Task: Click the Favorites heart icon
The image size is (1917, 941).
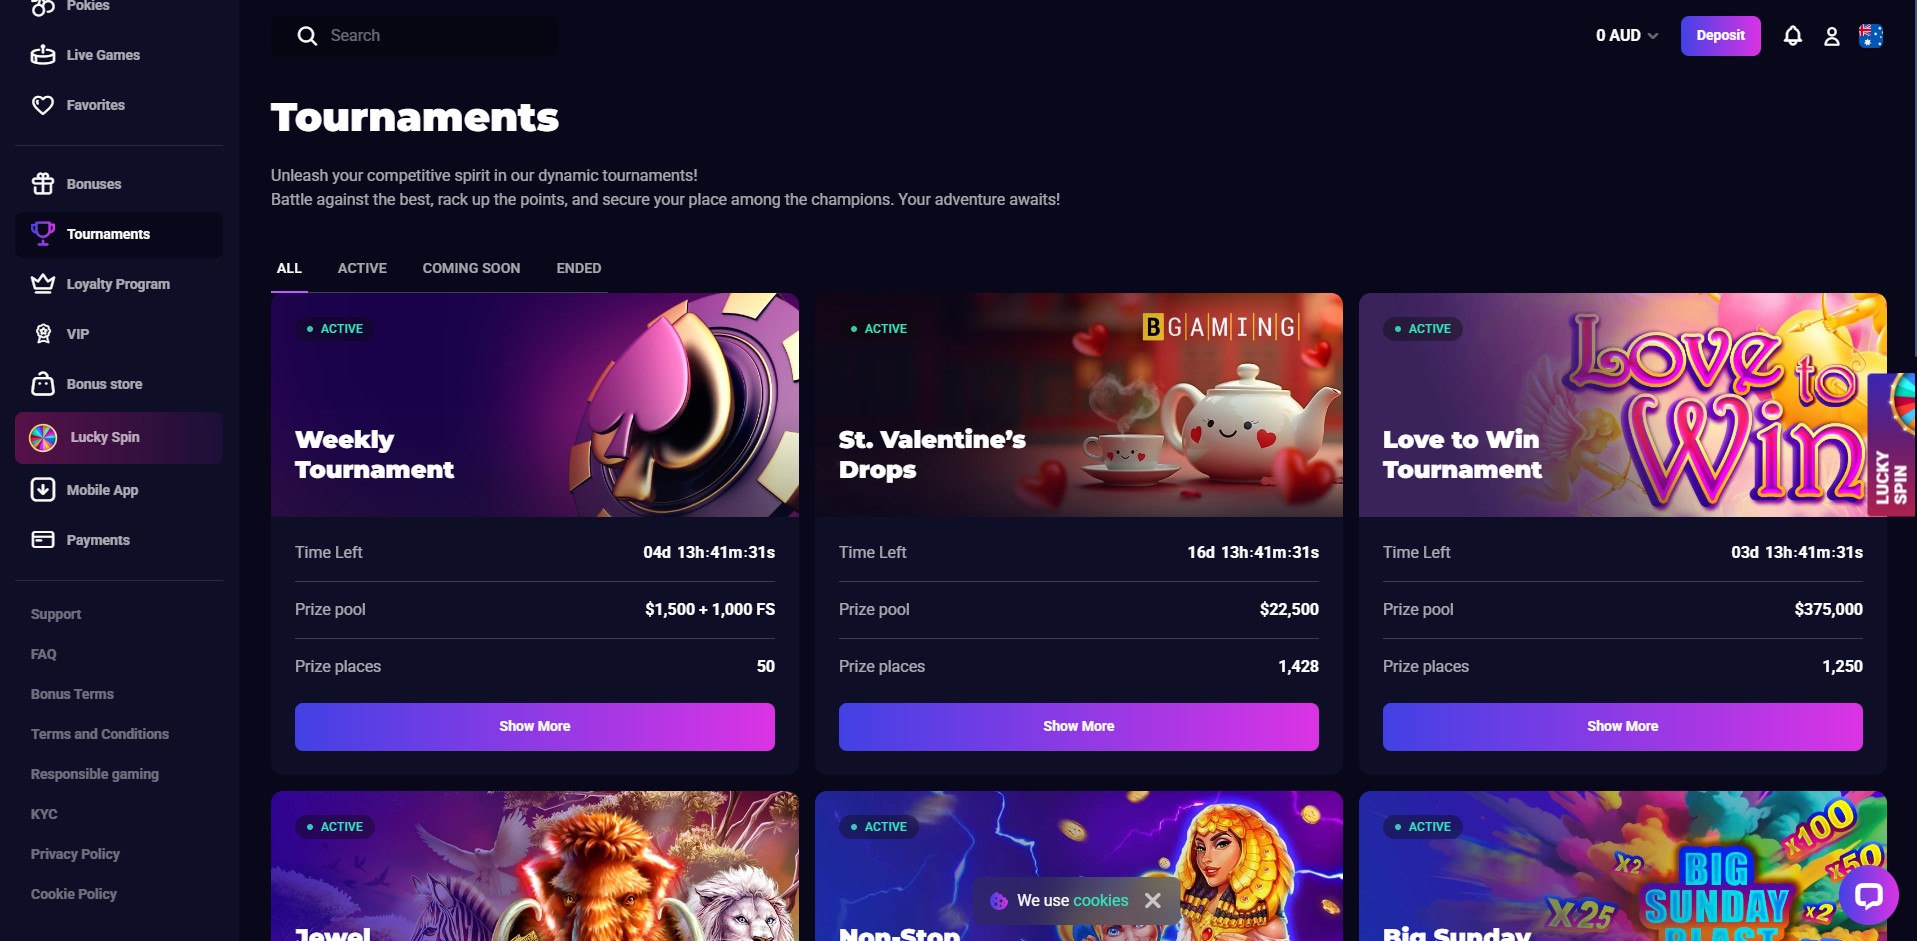Action: point(43,105)
